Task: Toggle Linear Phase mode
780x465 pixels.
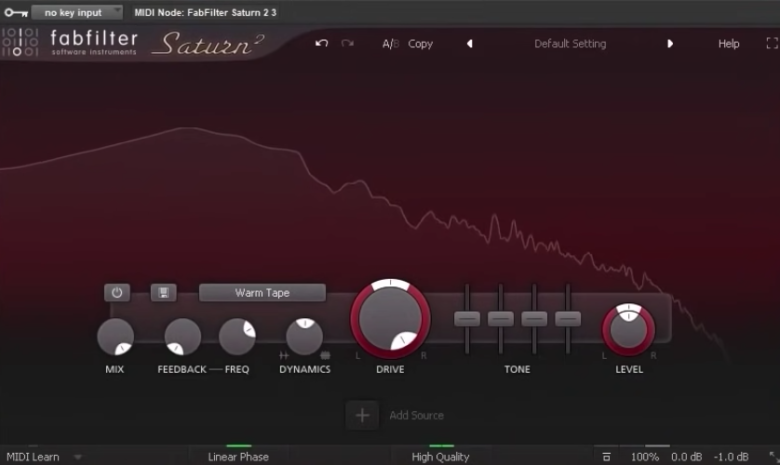Action: click(x=238, y=457)
